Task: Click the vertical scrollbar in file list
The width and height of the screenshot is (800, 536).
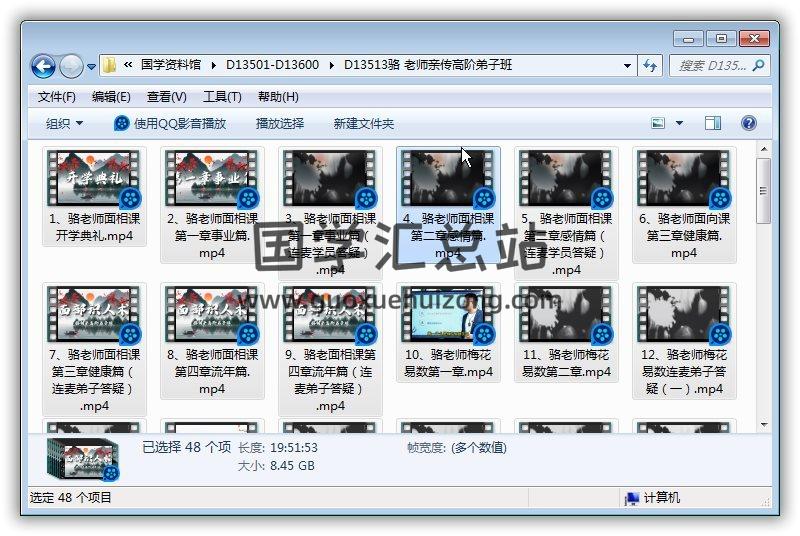Action: pyautogui.click(x=764, y=190)
